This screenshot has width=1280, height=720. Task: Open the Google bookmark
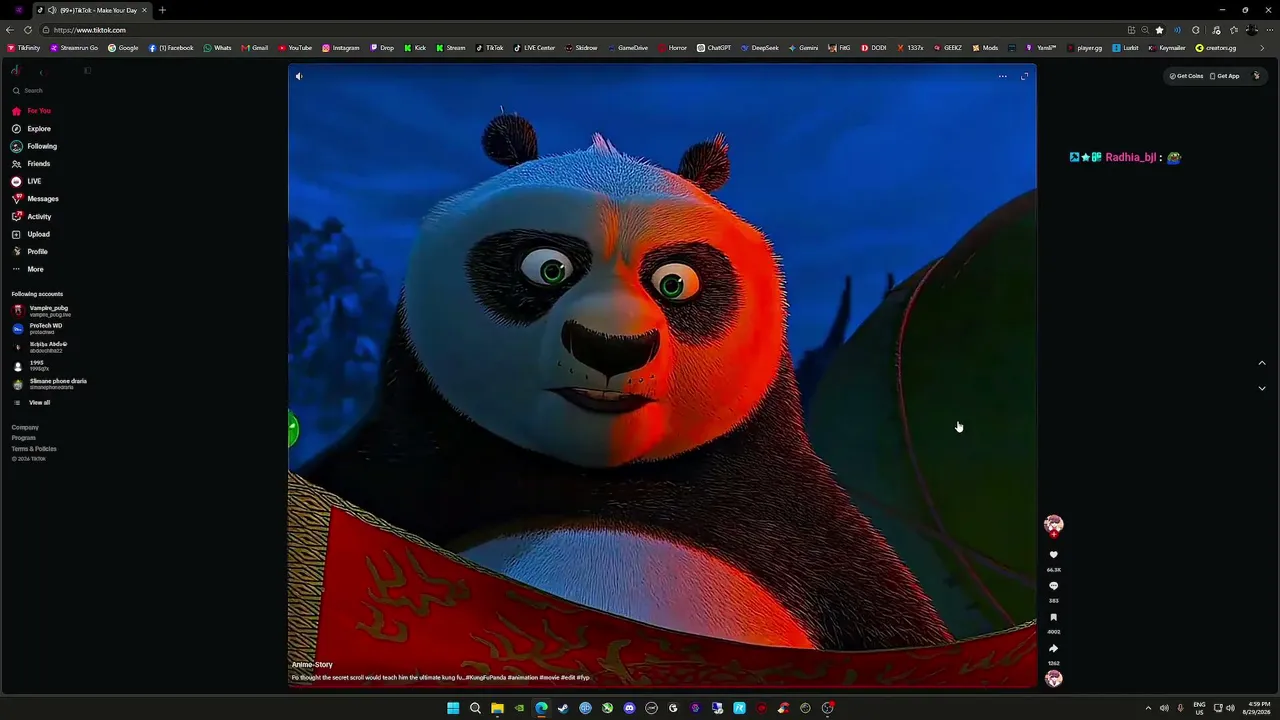pyautogui.click(x=123, y=48)
